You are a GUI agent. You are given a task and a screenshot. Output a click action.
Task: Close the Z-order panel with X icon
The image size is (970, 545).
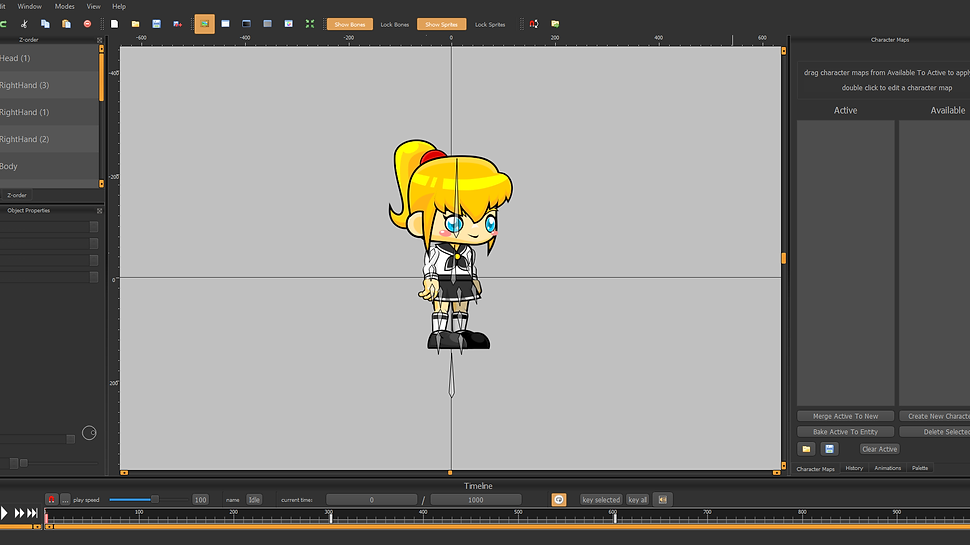tap(100, 40)
